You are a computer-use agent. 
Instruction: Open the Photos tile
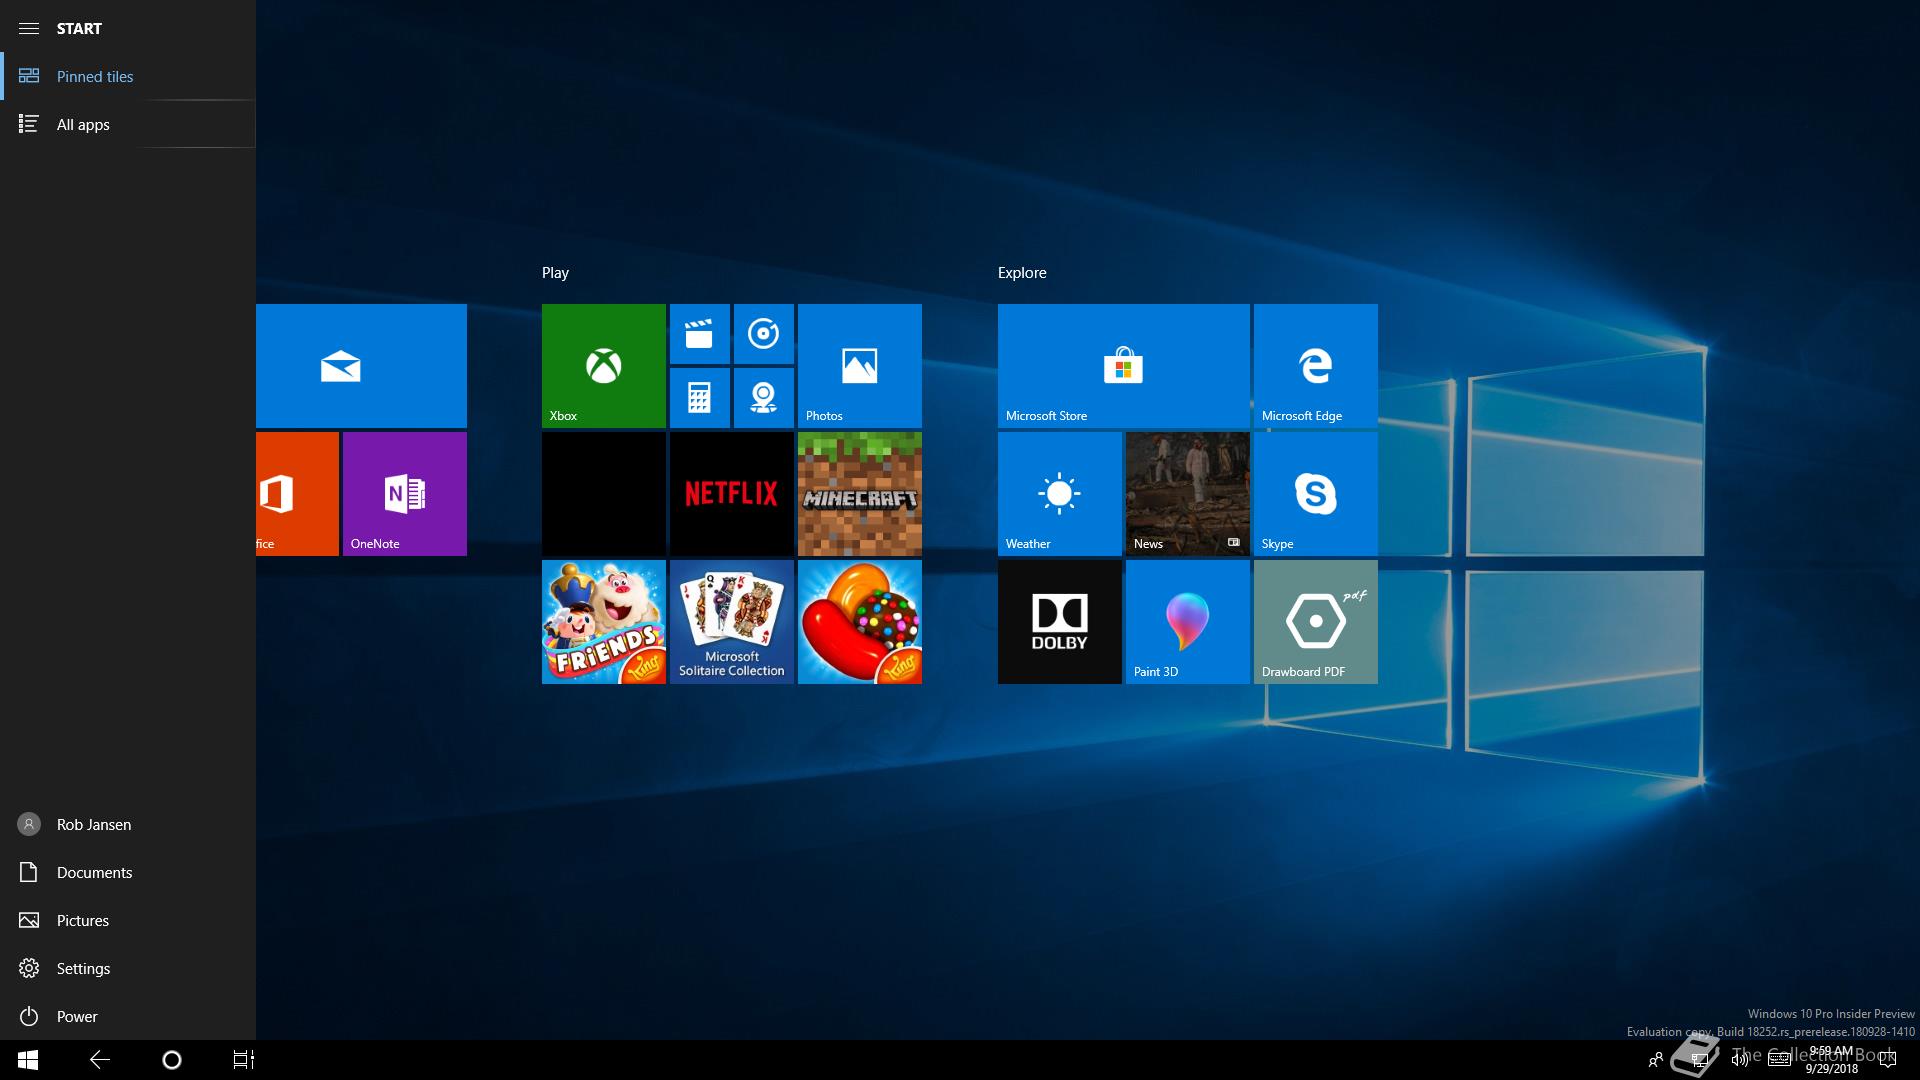(x=860, y=366)
